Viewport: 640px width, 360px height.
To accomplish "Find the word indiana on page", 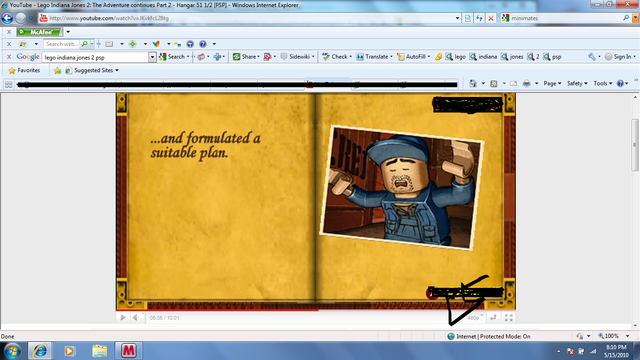I will (x=483, y=57).
